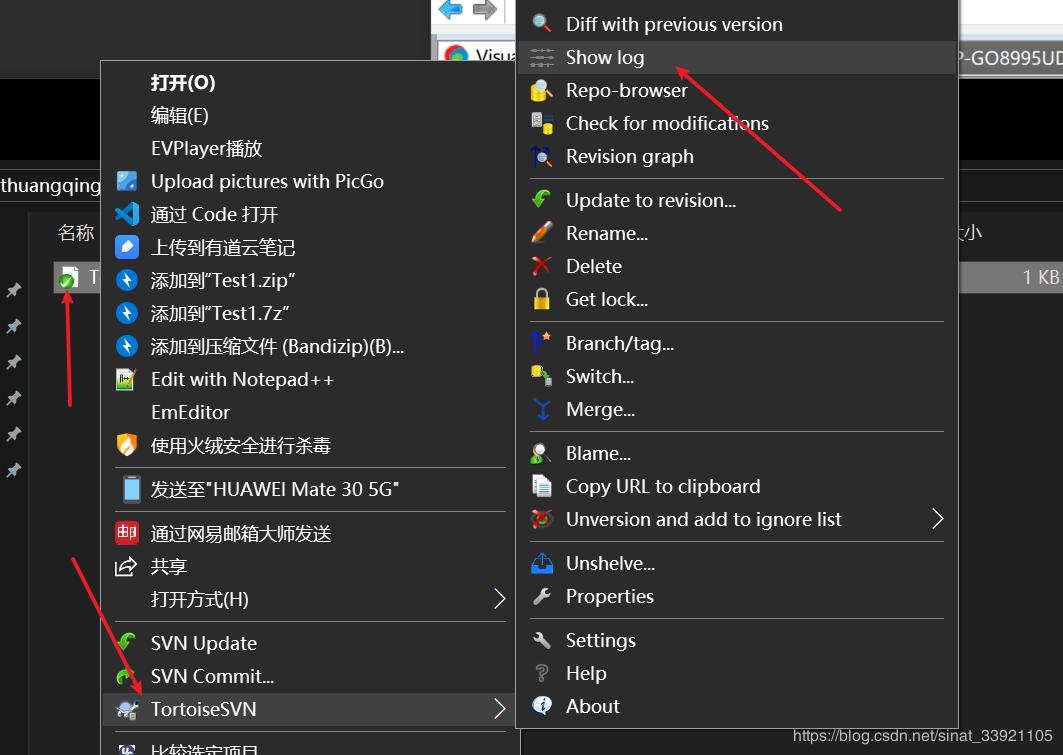The image size is (1063, 755).
Task: Open file via VS Code icon
Action: click(126, 214)
